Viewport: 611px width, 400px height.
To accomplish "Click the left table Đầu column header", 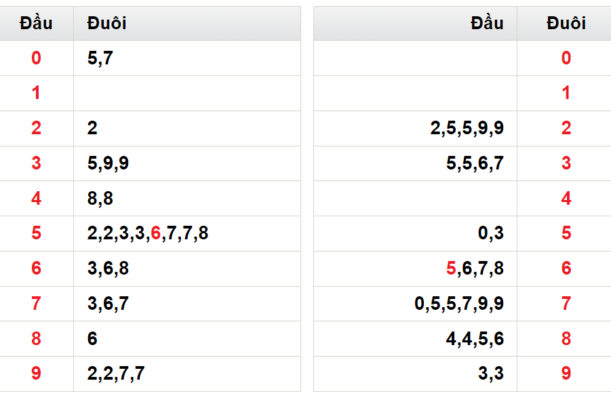I will (36, 23).
